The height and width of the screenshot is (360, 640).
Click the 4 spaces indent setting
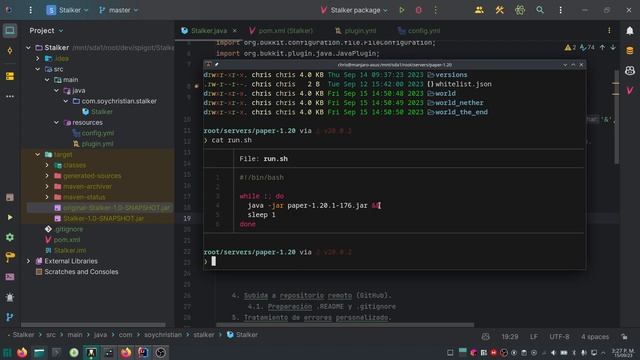coord(595,337)
